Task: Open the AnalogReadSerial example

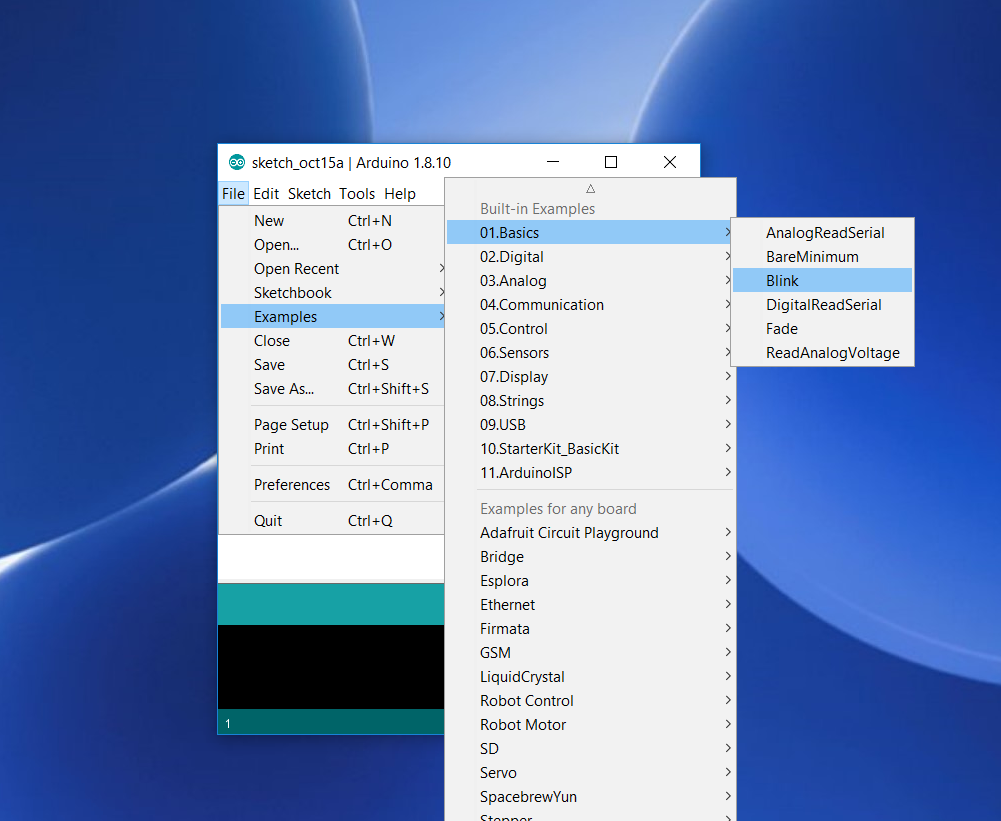Action: (822, 233)
